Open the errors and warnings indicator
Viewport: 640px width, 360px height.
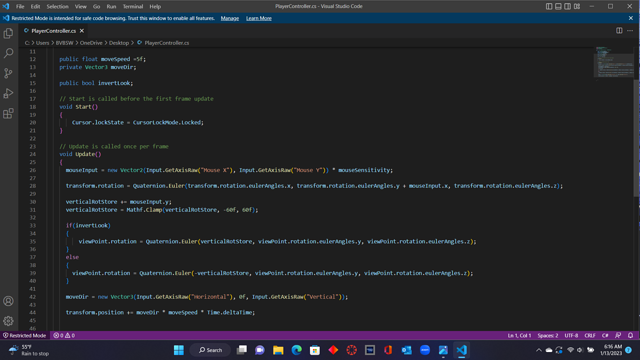tap(64, 336)
